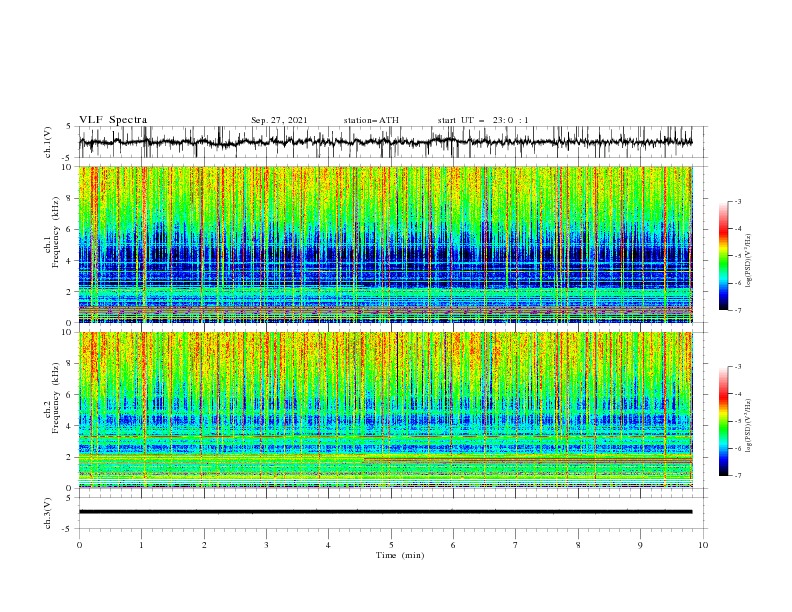Click time axis tick label "2"

tap(204, 545)
